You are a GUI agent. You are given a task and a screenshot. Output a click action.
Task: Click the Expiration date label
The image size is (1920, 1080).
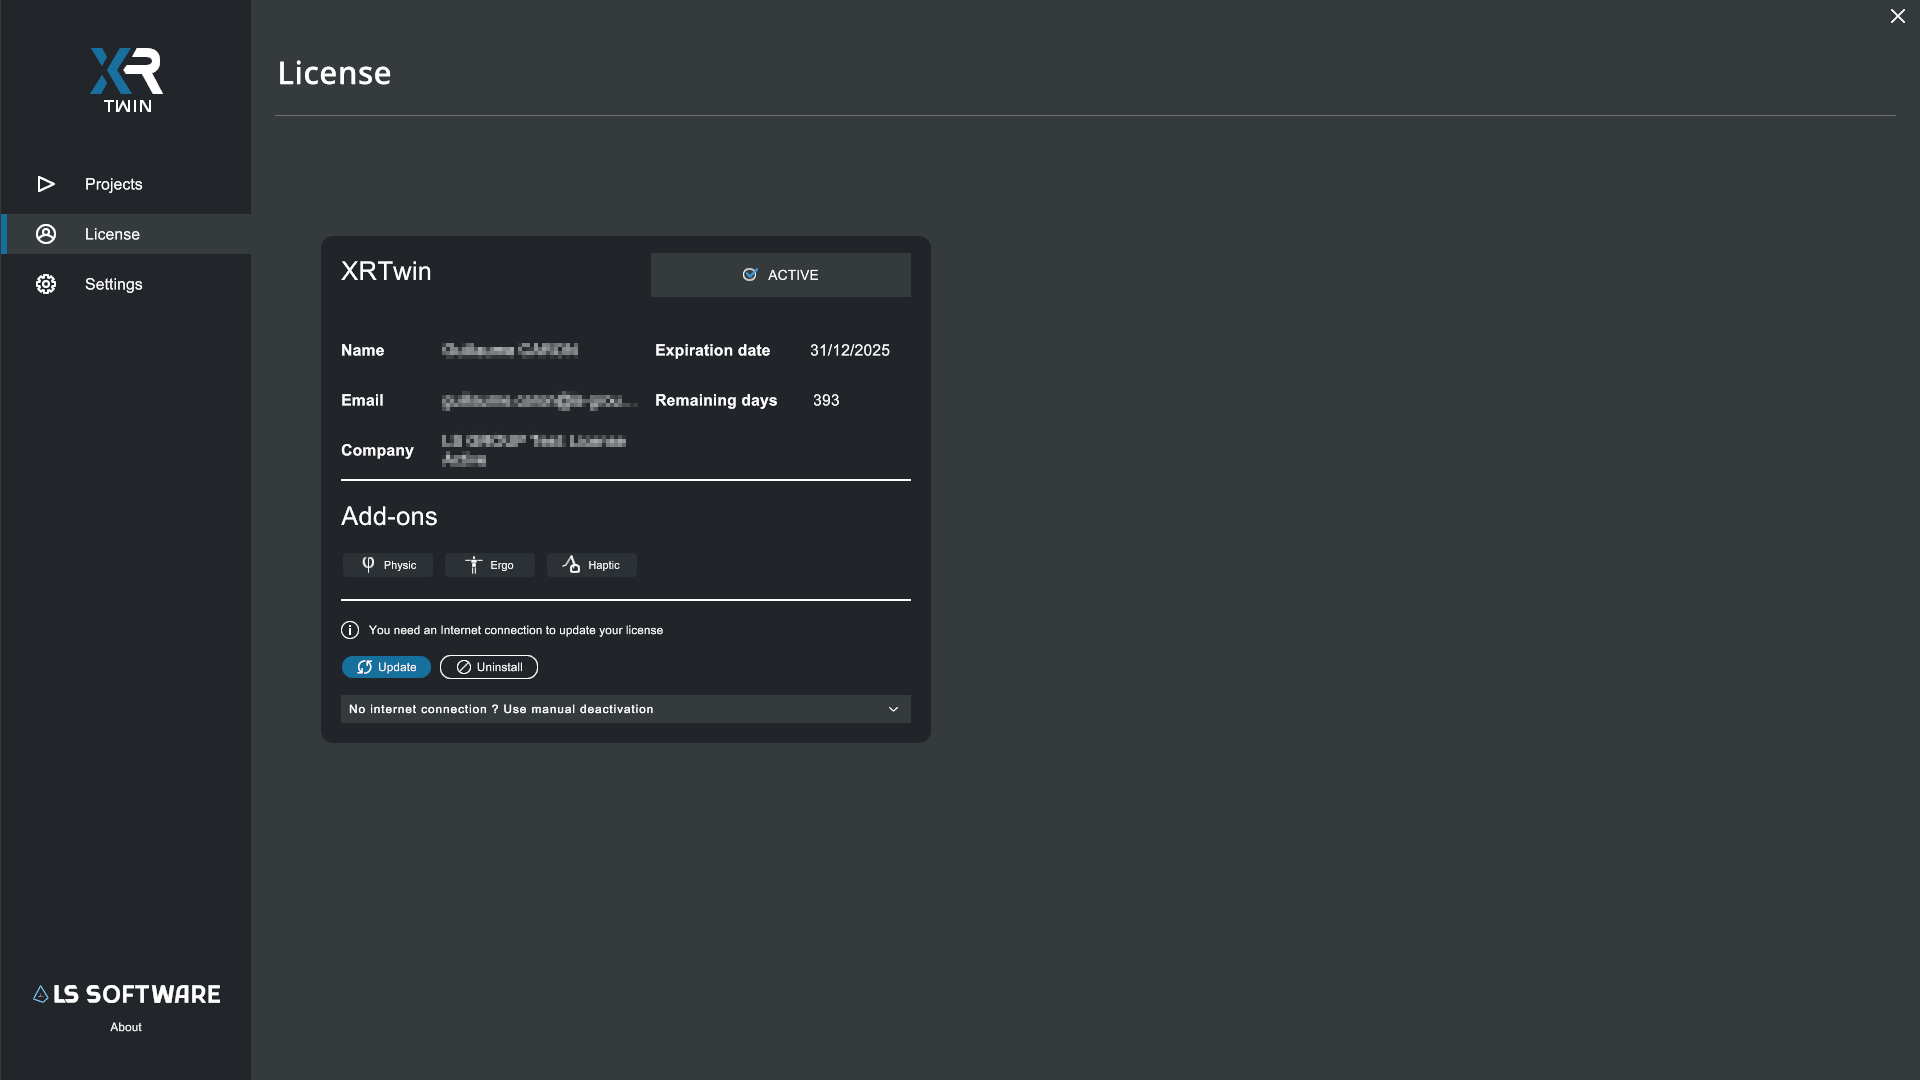pos(713,350)
